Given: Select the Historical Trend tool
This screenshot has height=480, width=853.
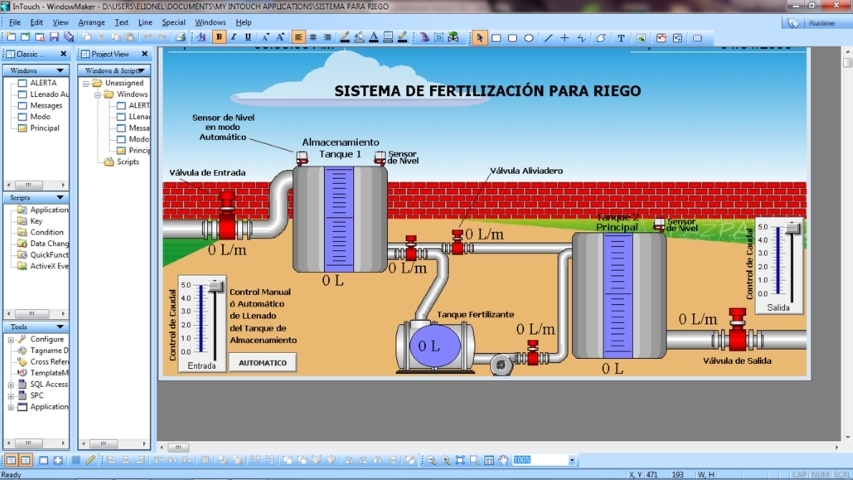Looking at the screenshot, I should 677,38.
